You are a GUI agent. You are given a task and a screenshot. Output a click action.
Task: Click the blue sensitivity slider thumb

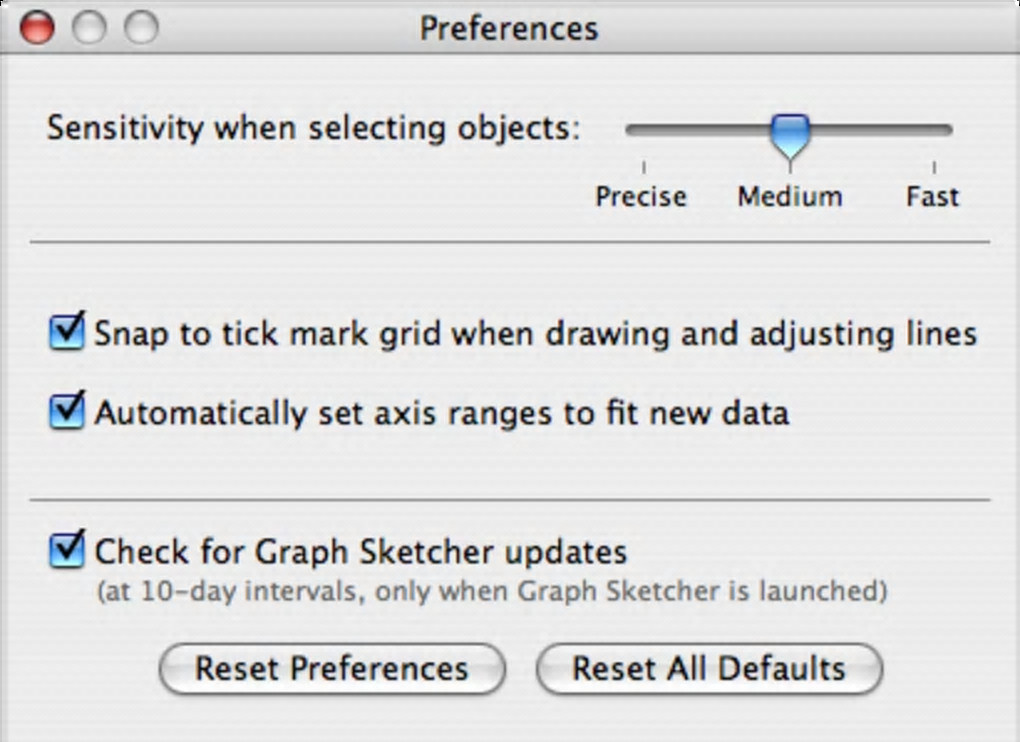point(790,134)
